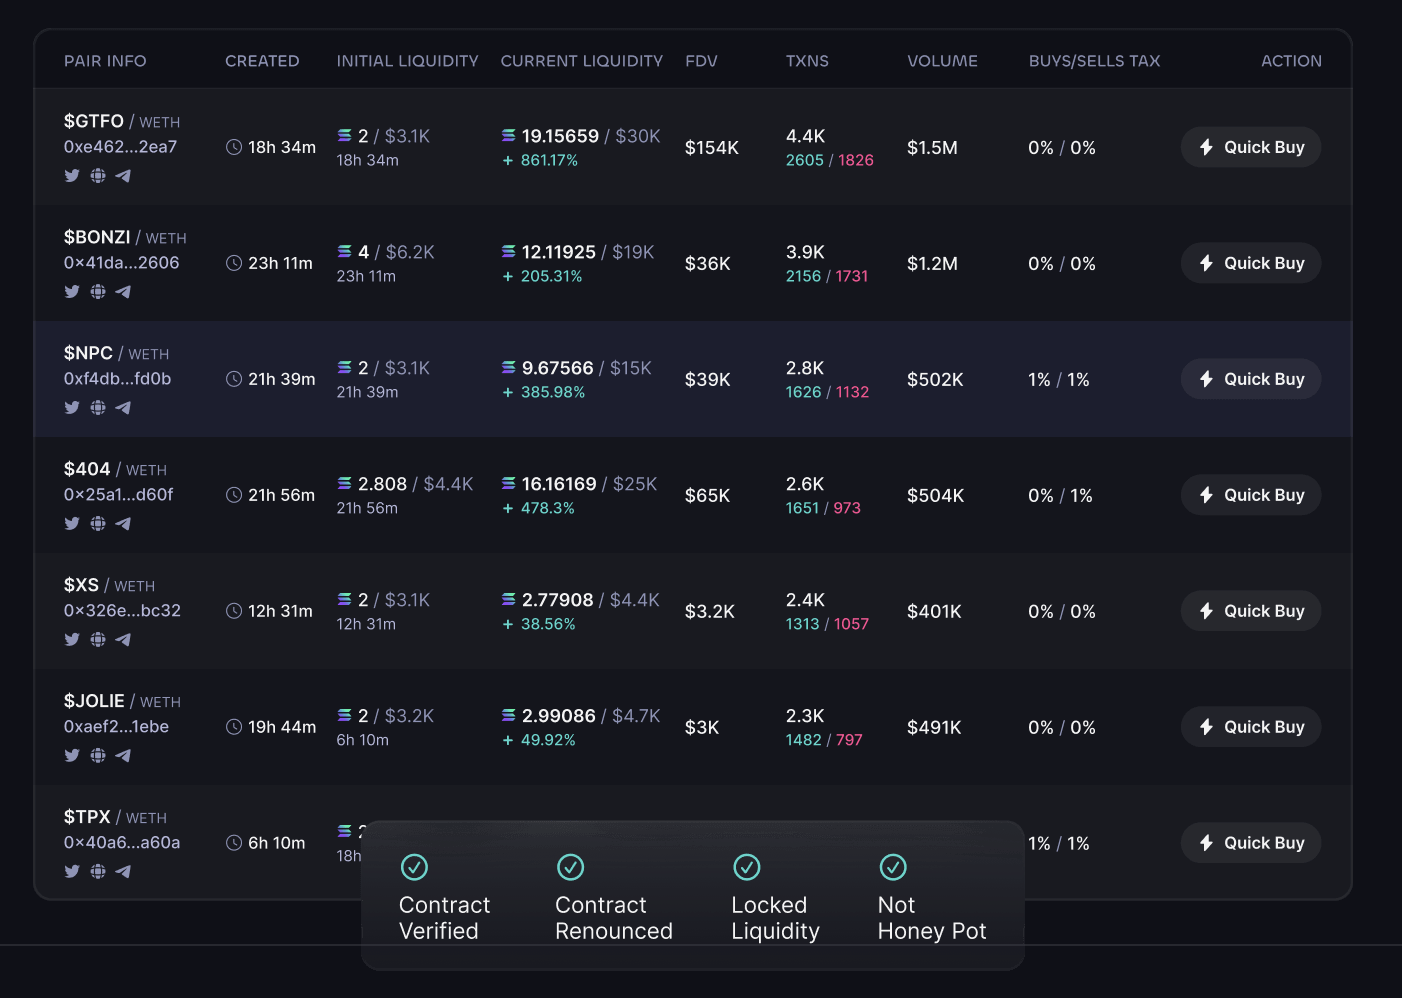This screenshot has height=998, width=1402.
Task: Click the Contract Verified check icon
Action: click(414, 867)
